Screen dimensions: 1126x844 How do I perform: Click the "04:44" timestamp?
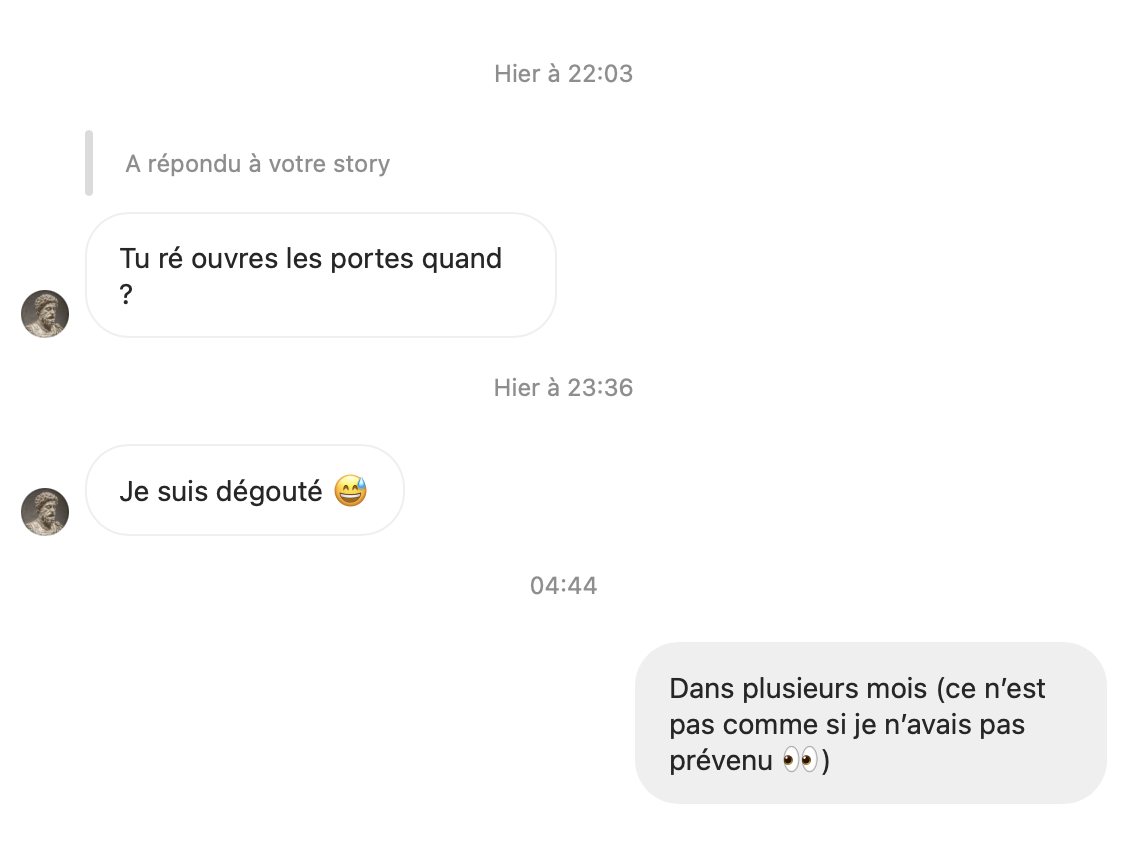563,586
